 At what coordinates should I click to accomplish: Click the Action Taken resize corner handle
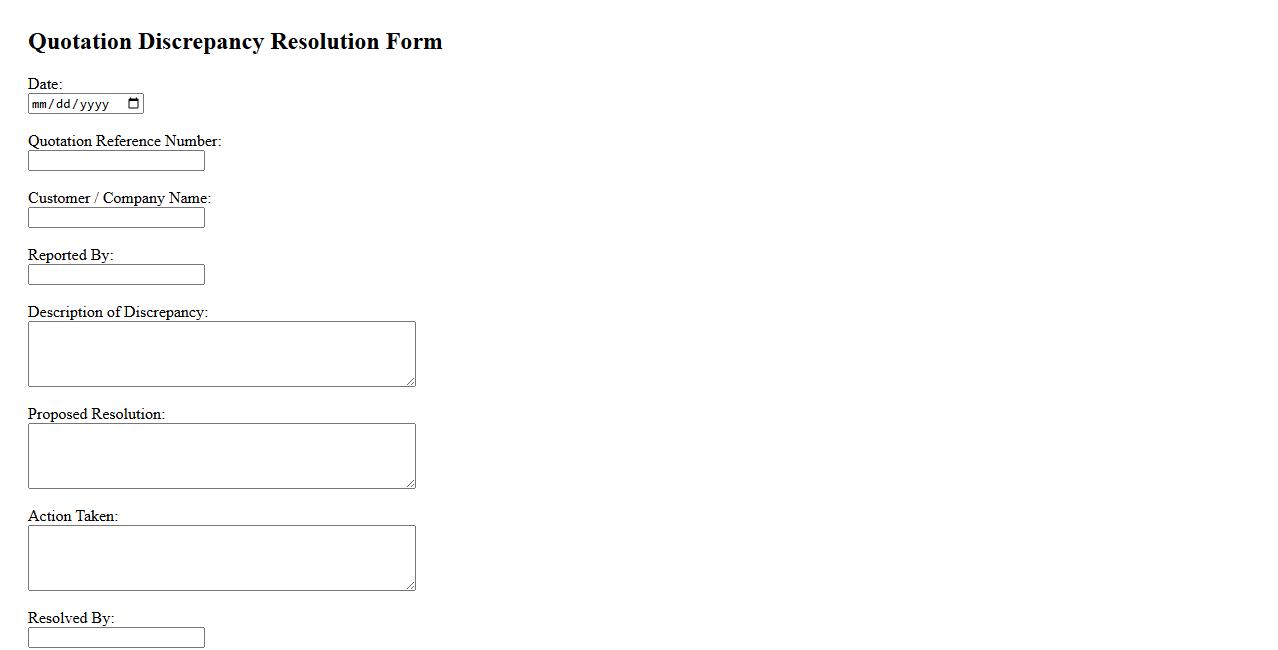point(410,585)
